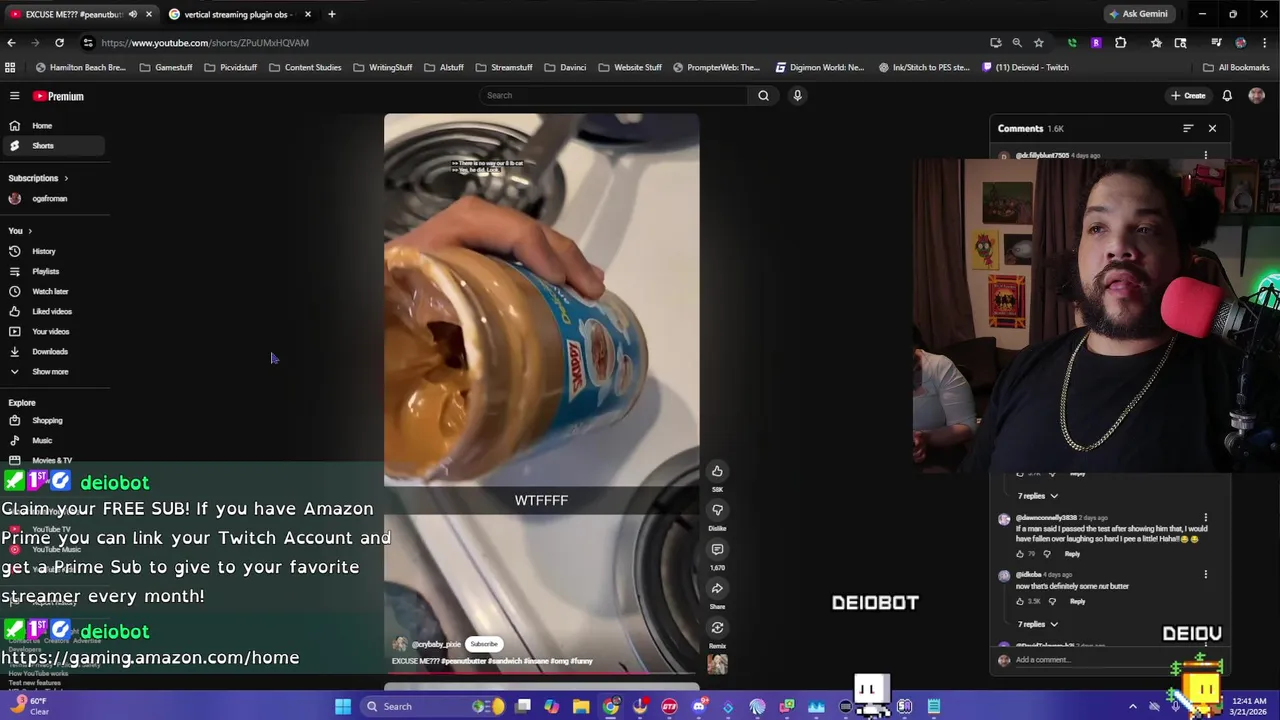Open the Deiovid Twitch bookmark
Screen dimensions: 1280x720
1025,68
